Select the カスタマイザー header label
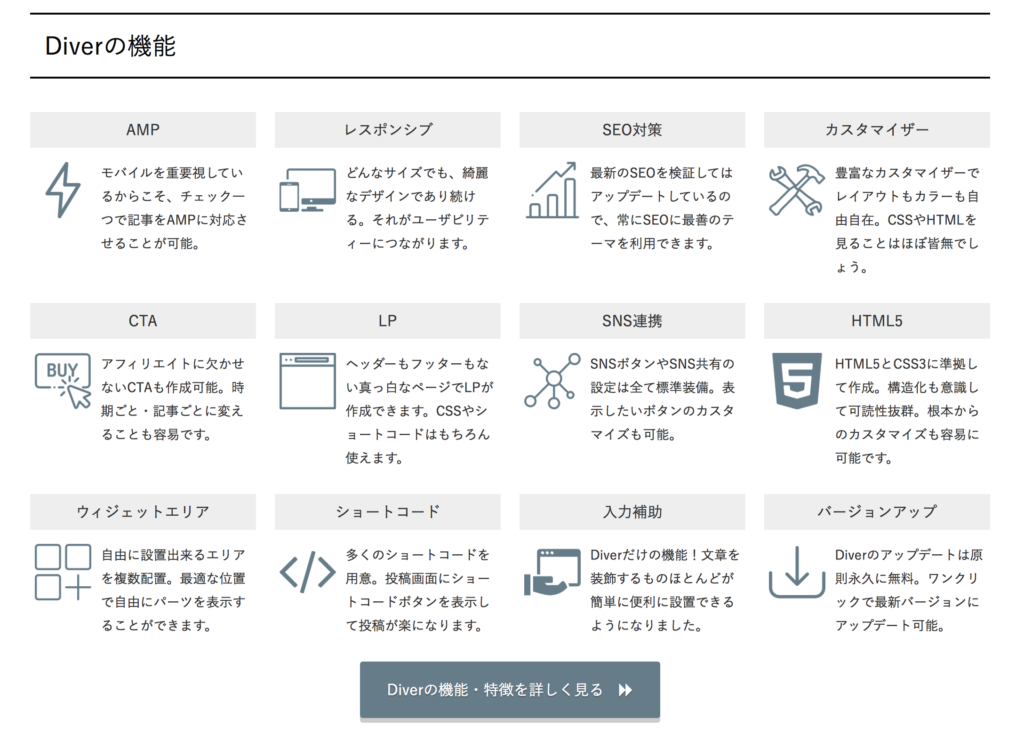Image resolution: width=1024 pixels, height=750 pixels. [877, 129]
